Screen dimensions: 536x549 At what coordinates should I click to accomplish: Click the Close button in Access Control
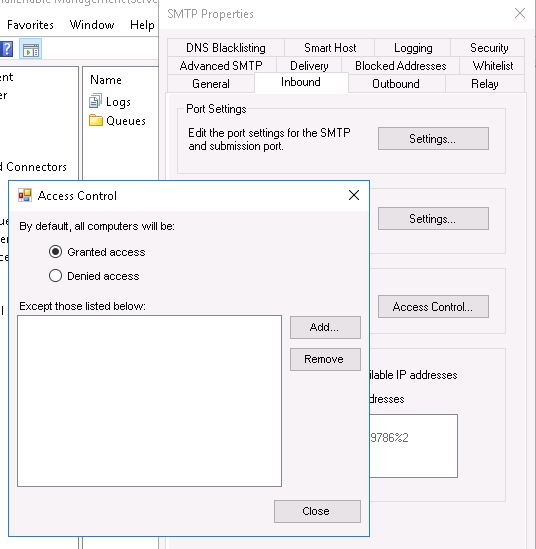(x=317, y=511)
